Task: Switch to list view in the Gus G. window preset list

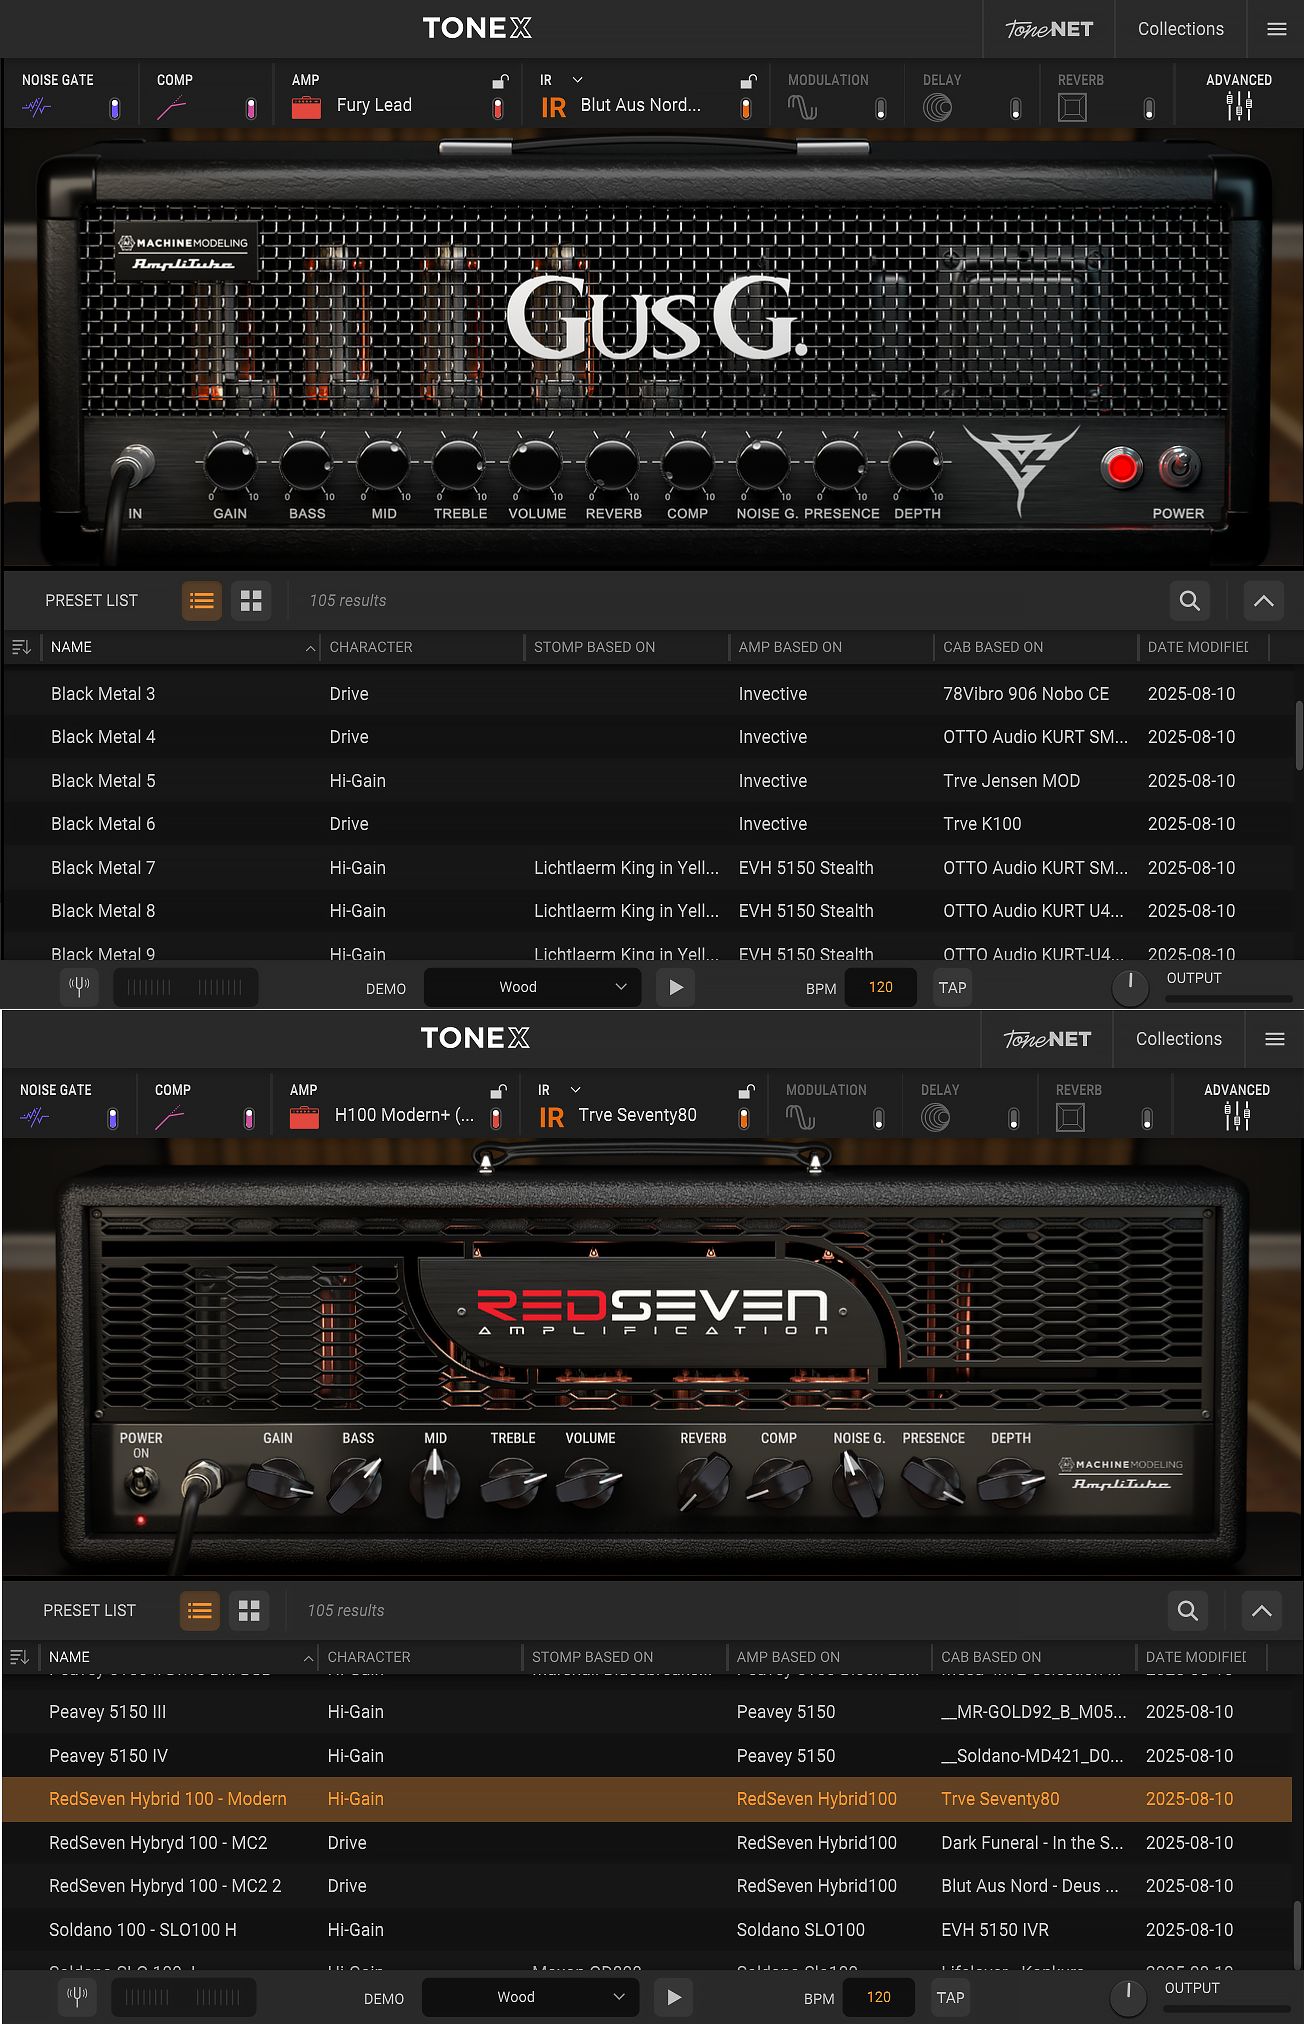Action: [x=202, y=601]
